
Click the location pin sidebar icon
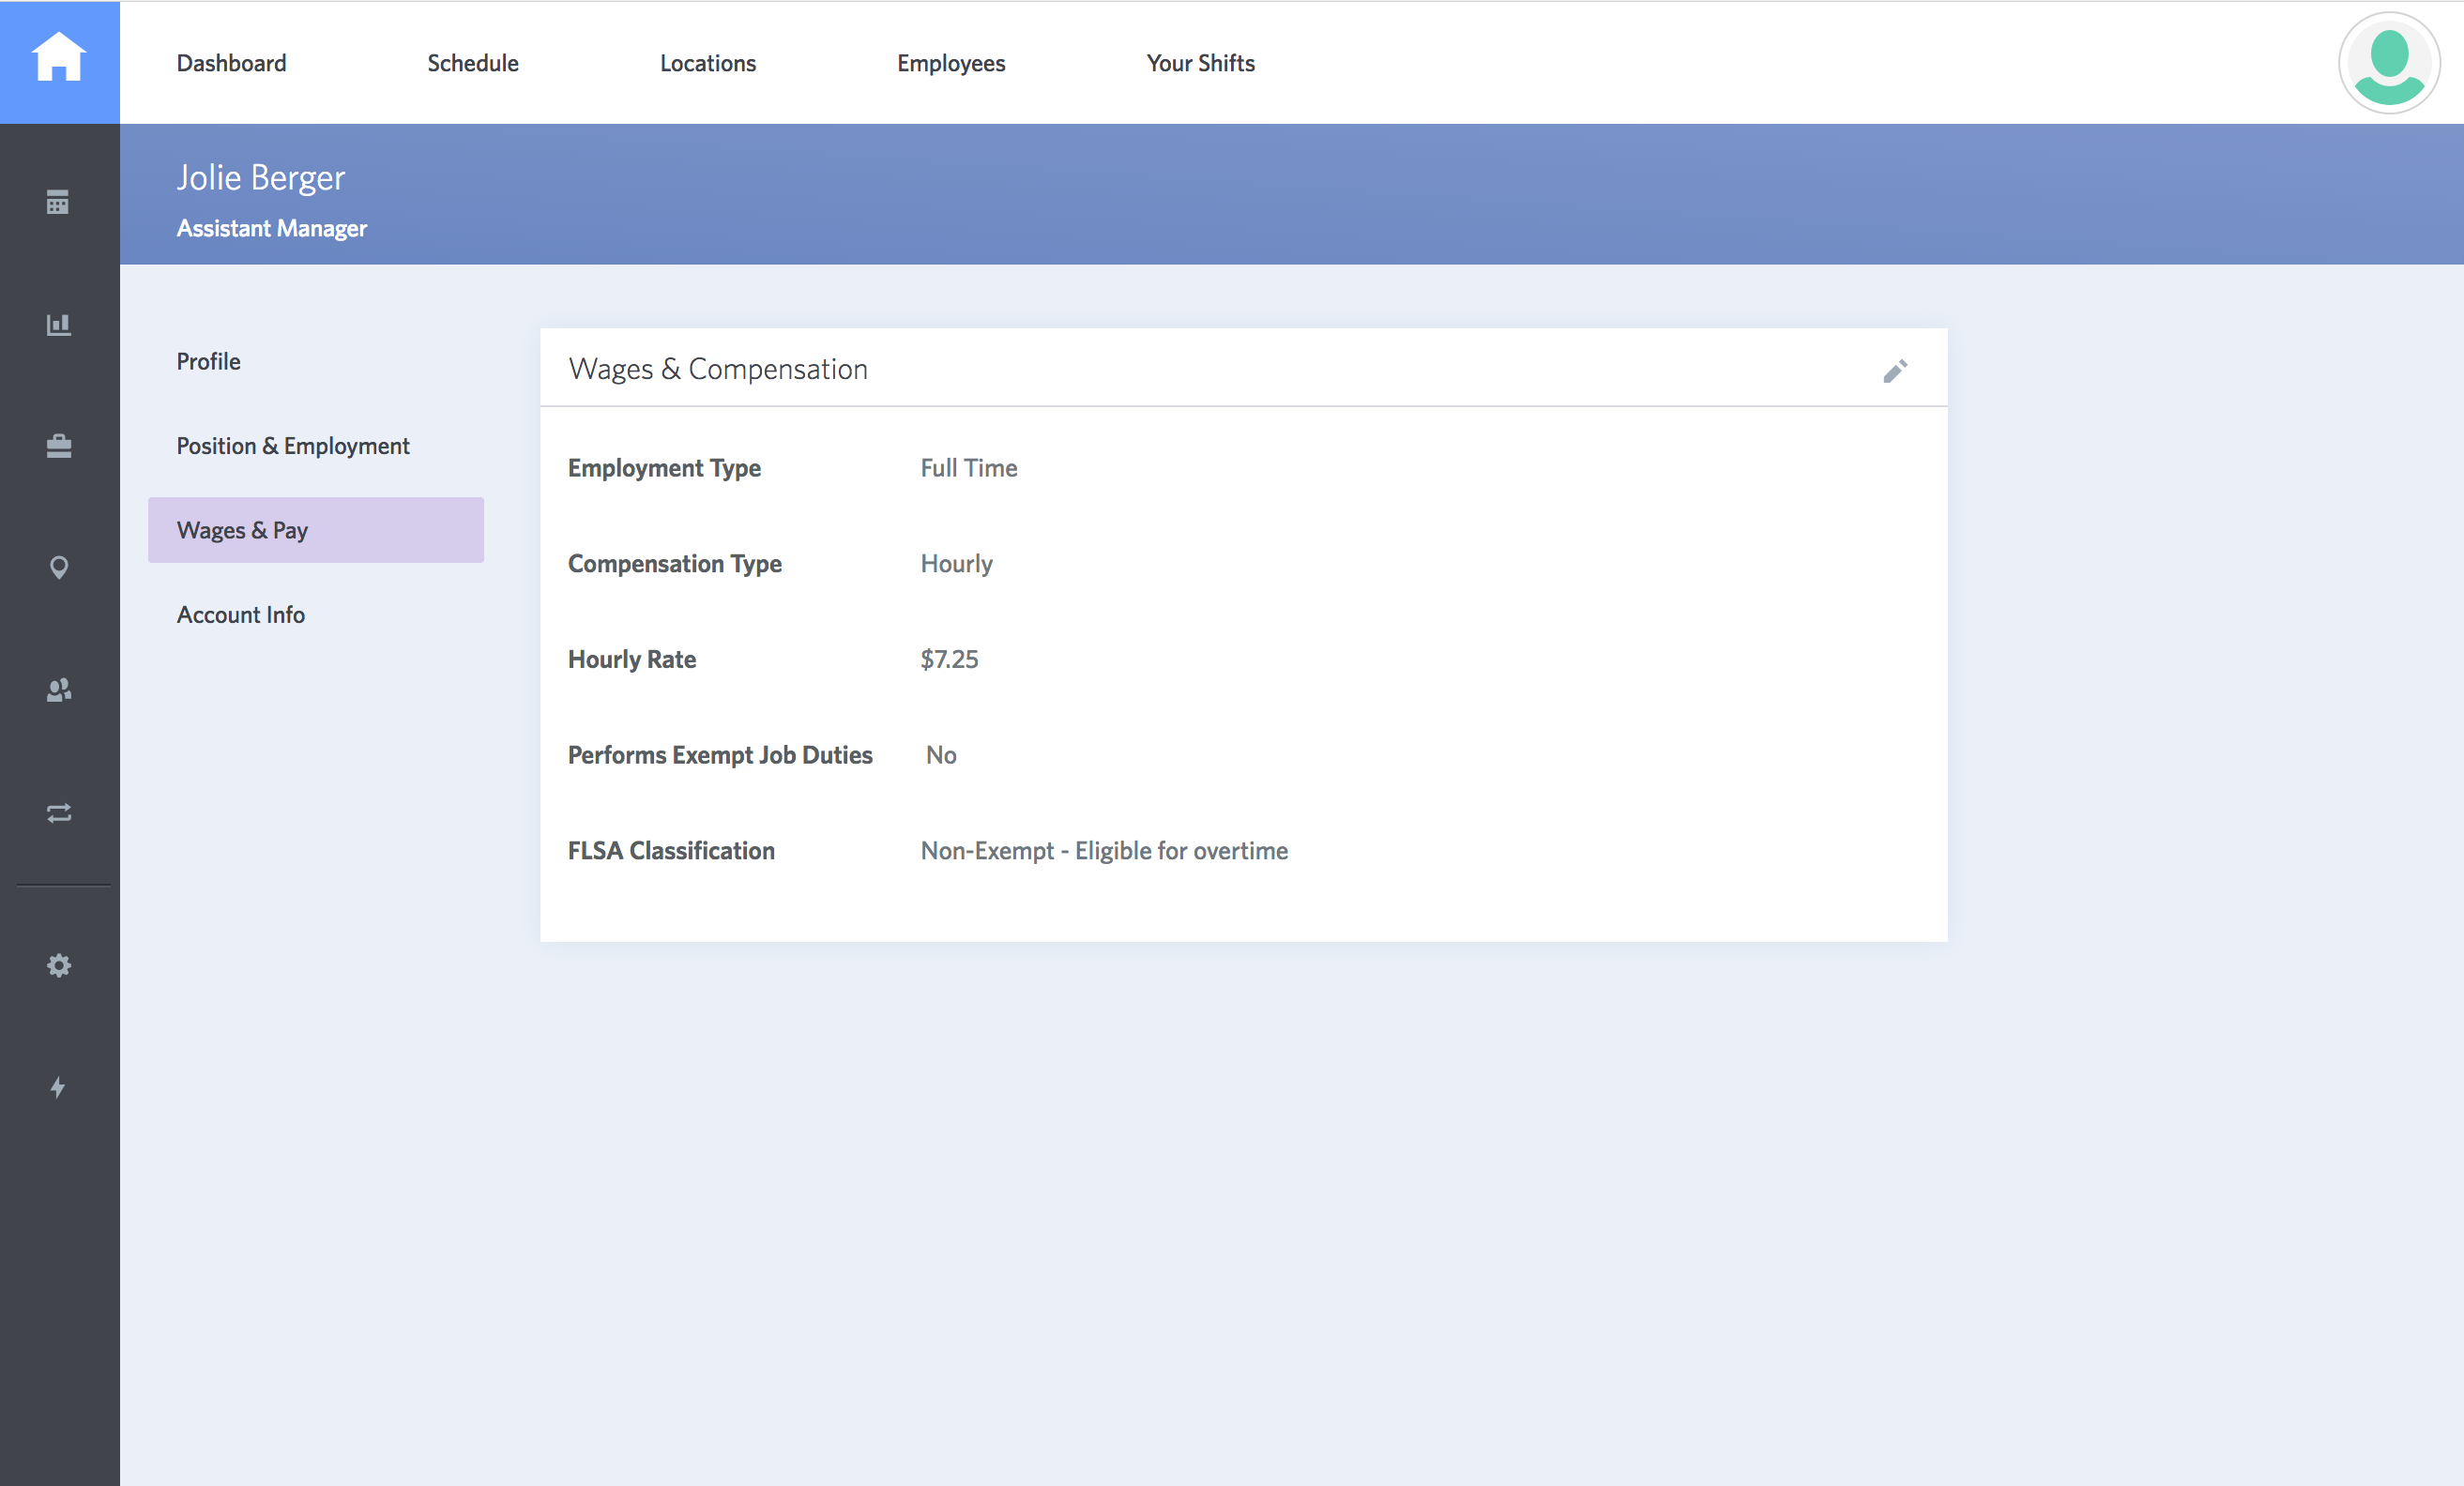pos(59,568)
